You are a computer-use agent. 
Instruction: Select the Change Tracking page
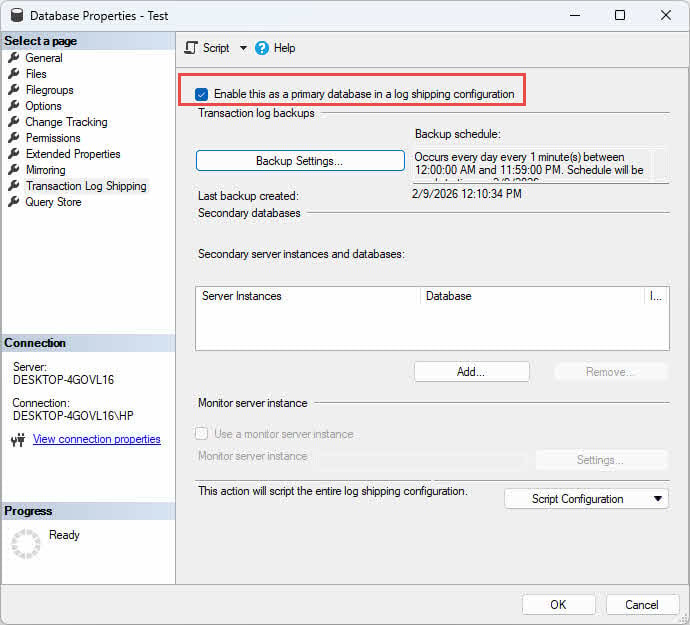[66, 122]
